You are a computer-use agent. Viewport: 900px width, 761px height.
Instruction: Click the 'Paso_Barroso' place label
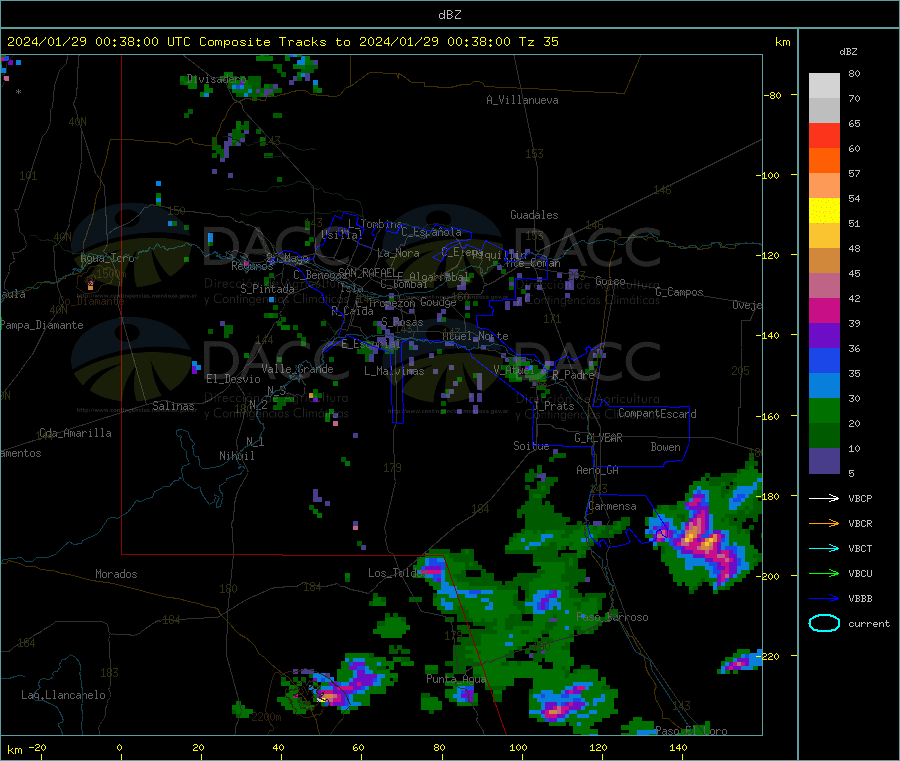pos(612,618)
